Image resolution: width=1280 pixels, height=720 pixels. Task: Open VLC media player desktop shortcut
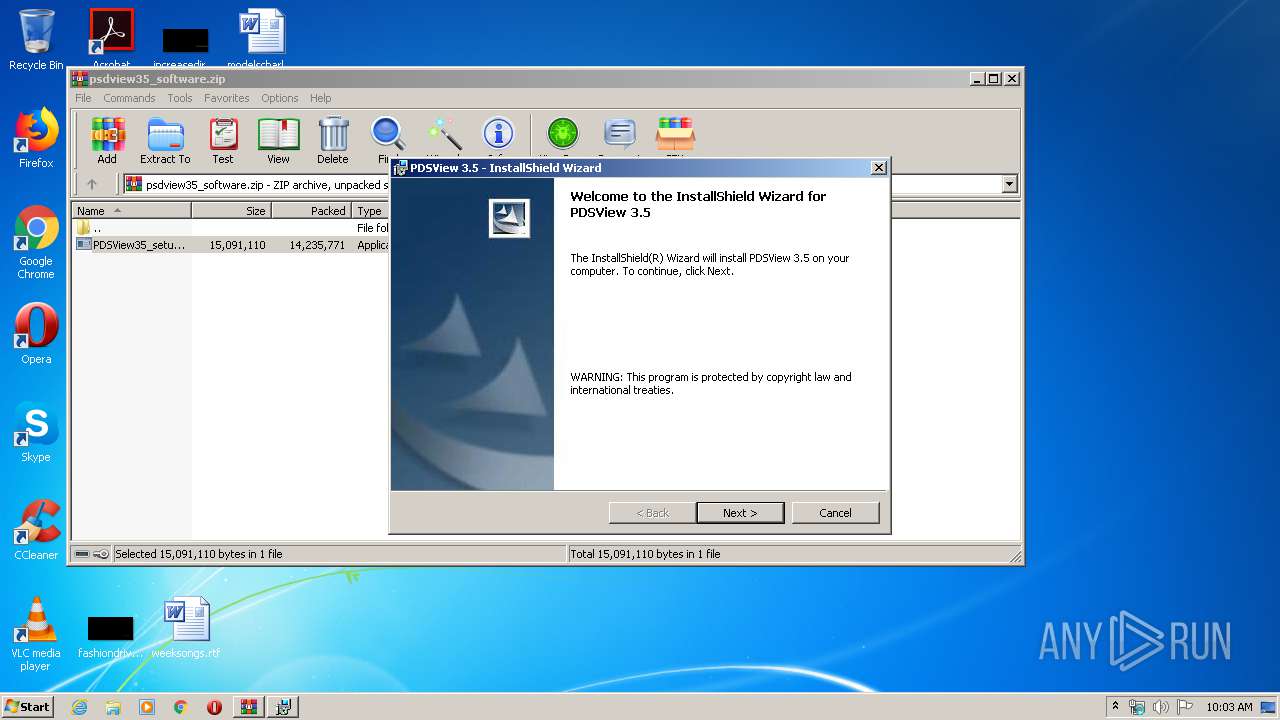[x=36, y=634]
